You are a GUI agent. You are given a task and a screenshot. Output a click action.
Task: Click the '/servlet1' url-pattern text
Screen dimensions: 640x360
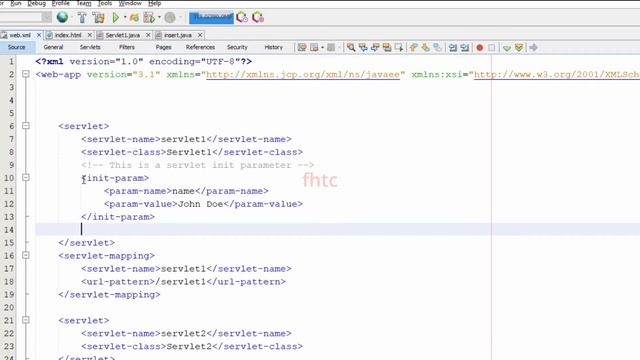pos(180,282)
